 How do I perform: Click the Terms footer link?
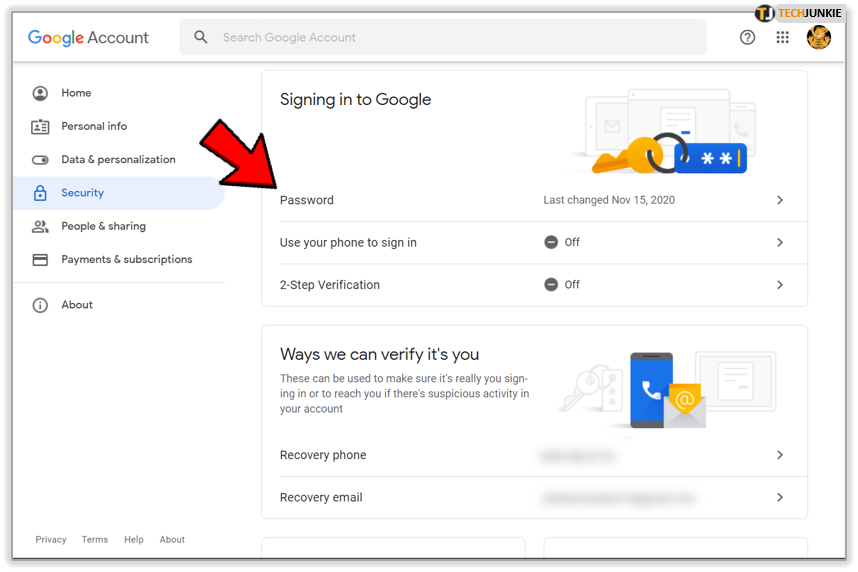click(x=95, y=540)
